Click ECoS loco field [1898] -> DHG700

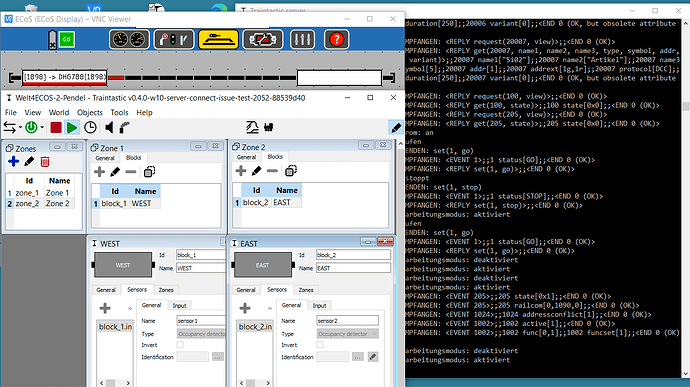tap(64, 77)
